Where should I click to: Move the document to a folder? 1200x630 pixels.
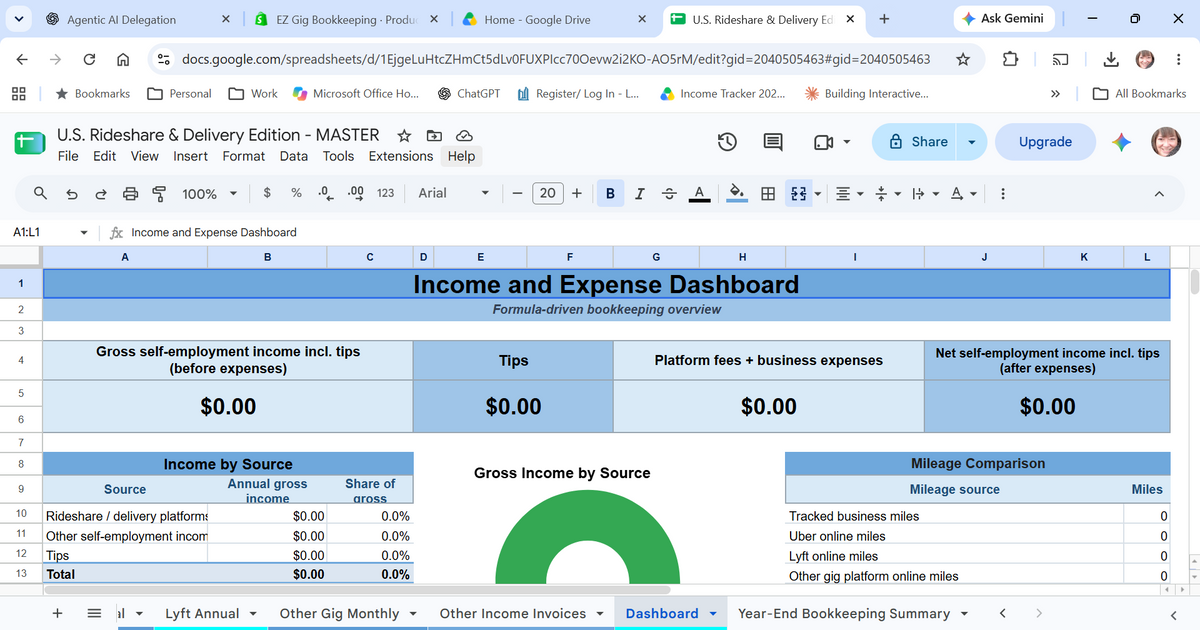(x=434, y=135)
